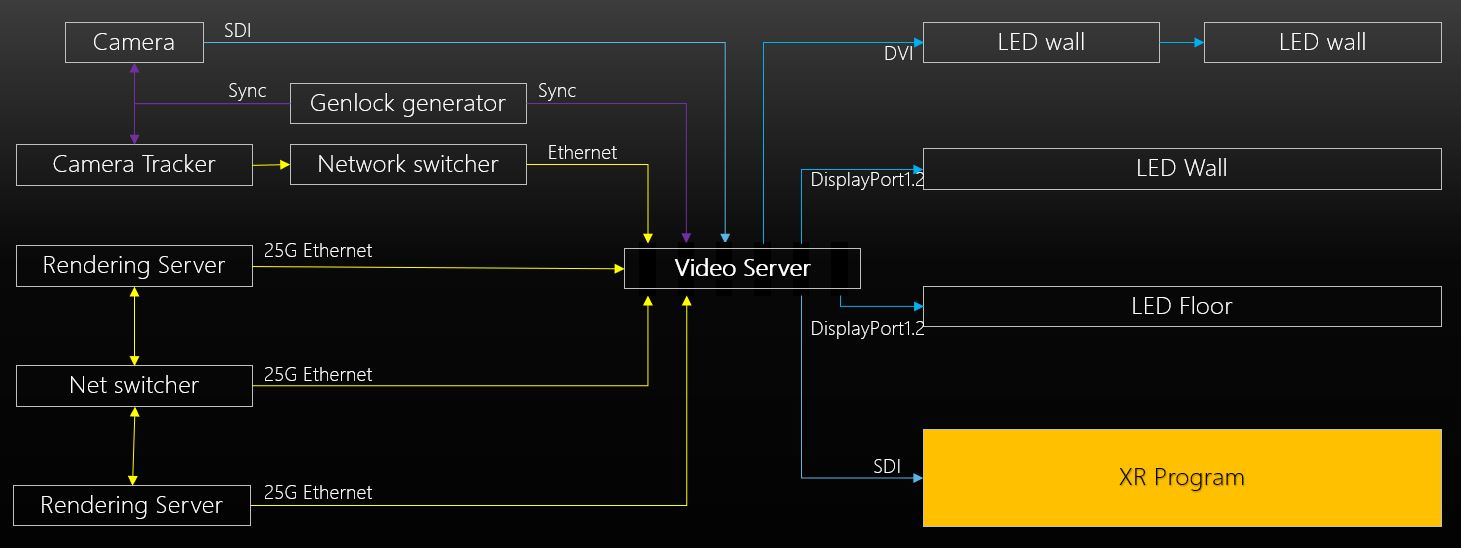Click the DVI label
This screenshot has width=1461, height=548.
coord(898,54)
